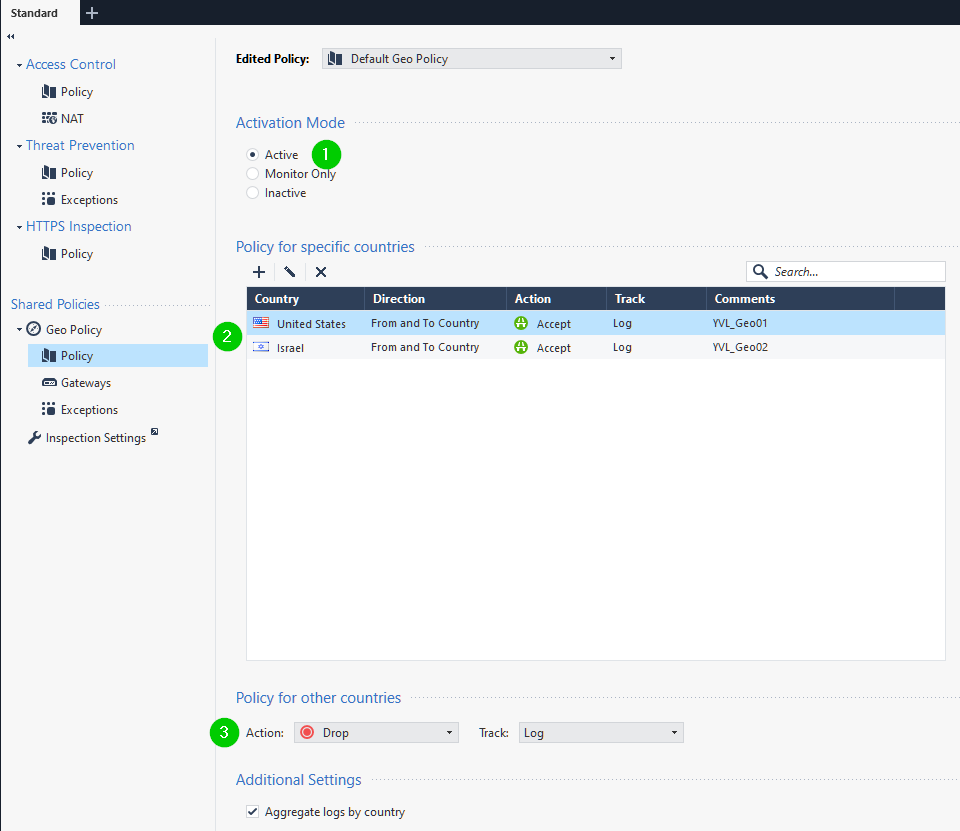Select Inactive activation mode
The height and width of the screenshot is (831, 960).
252,193
